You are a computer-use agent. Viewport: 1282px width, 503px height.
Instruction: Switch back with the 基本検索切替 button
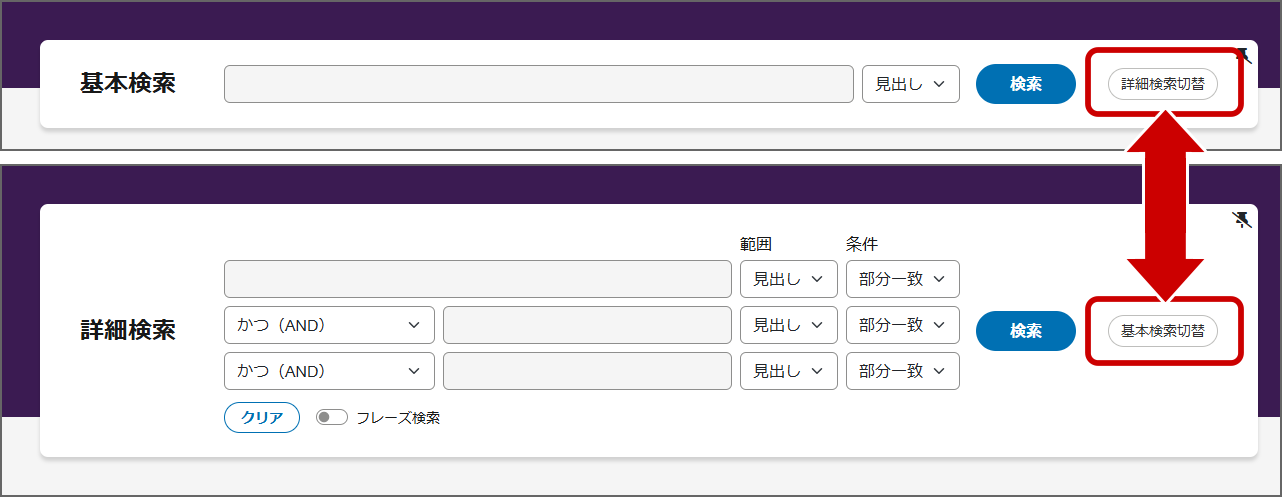click(1162, 330)
